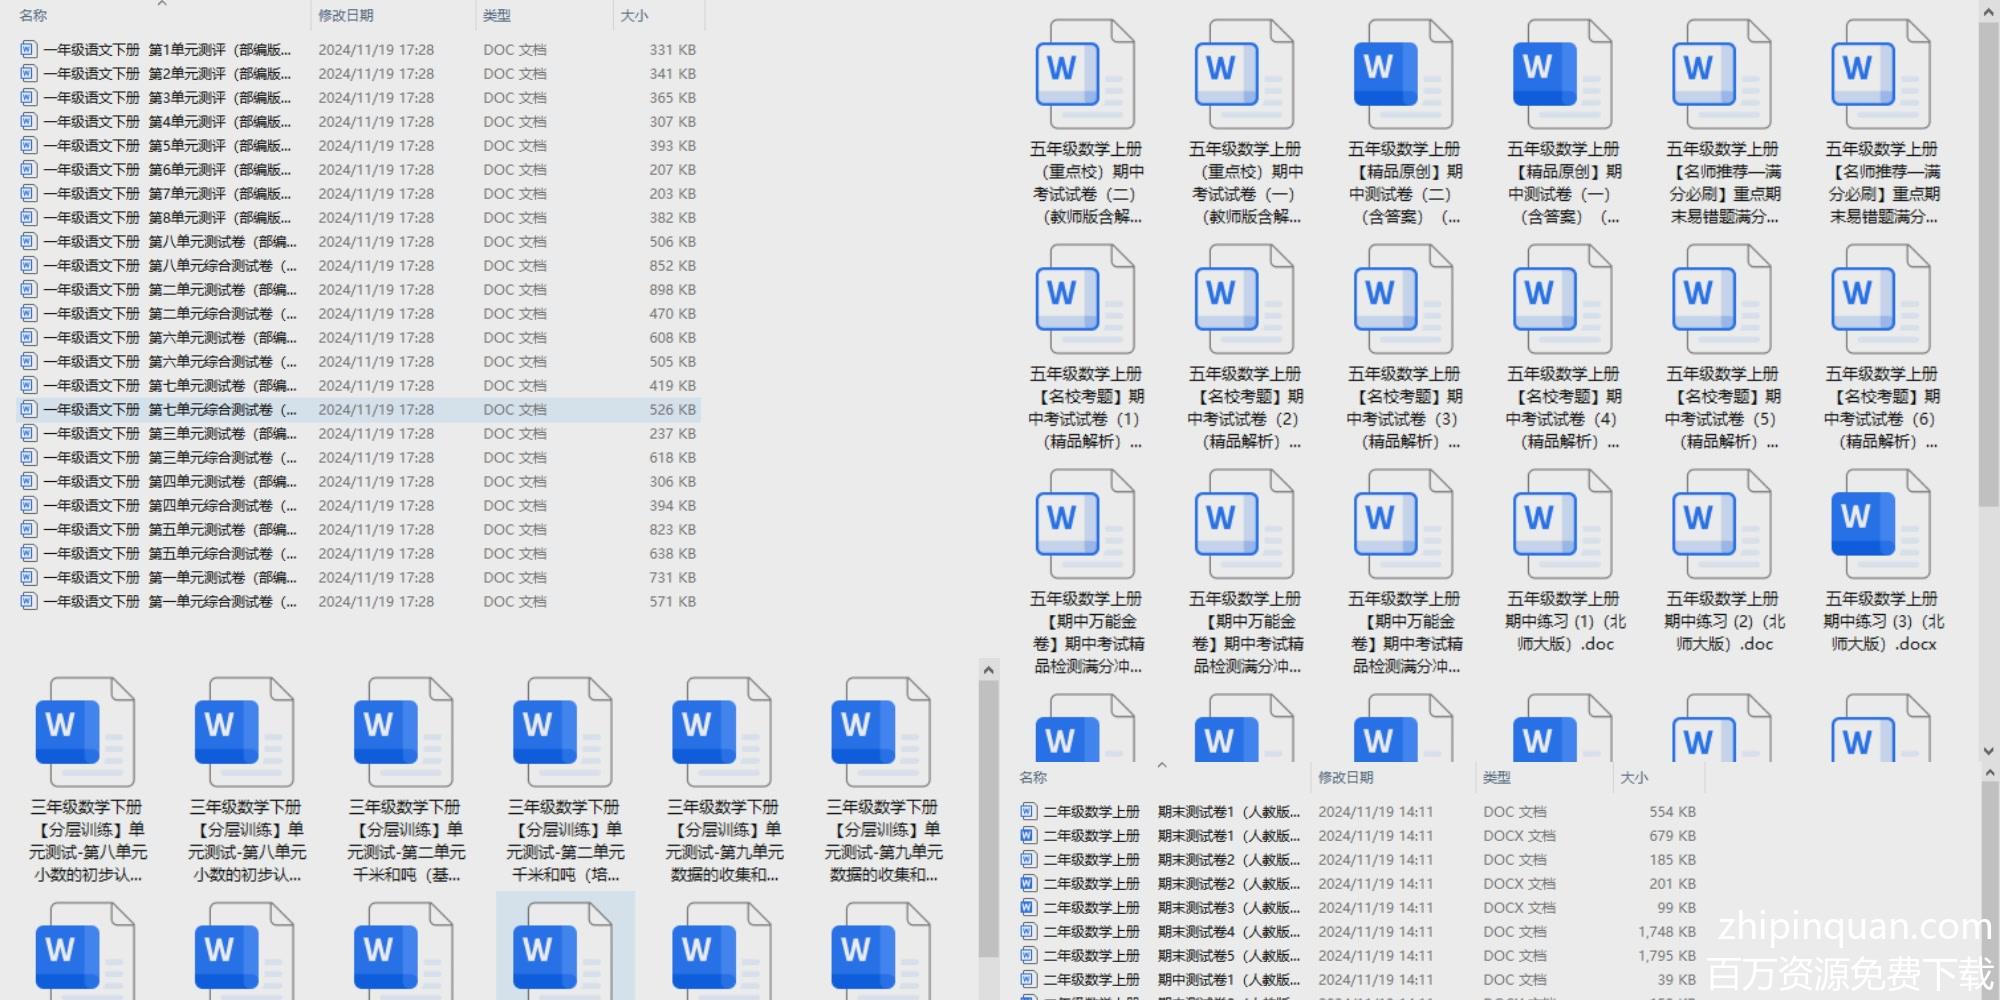Select row 一年级语文下册 第七单元综合测试卷
2000x1000 pixels.
(170, 410)
